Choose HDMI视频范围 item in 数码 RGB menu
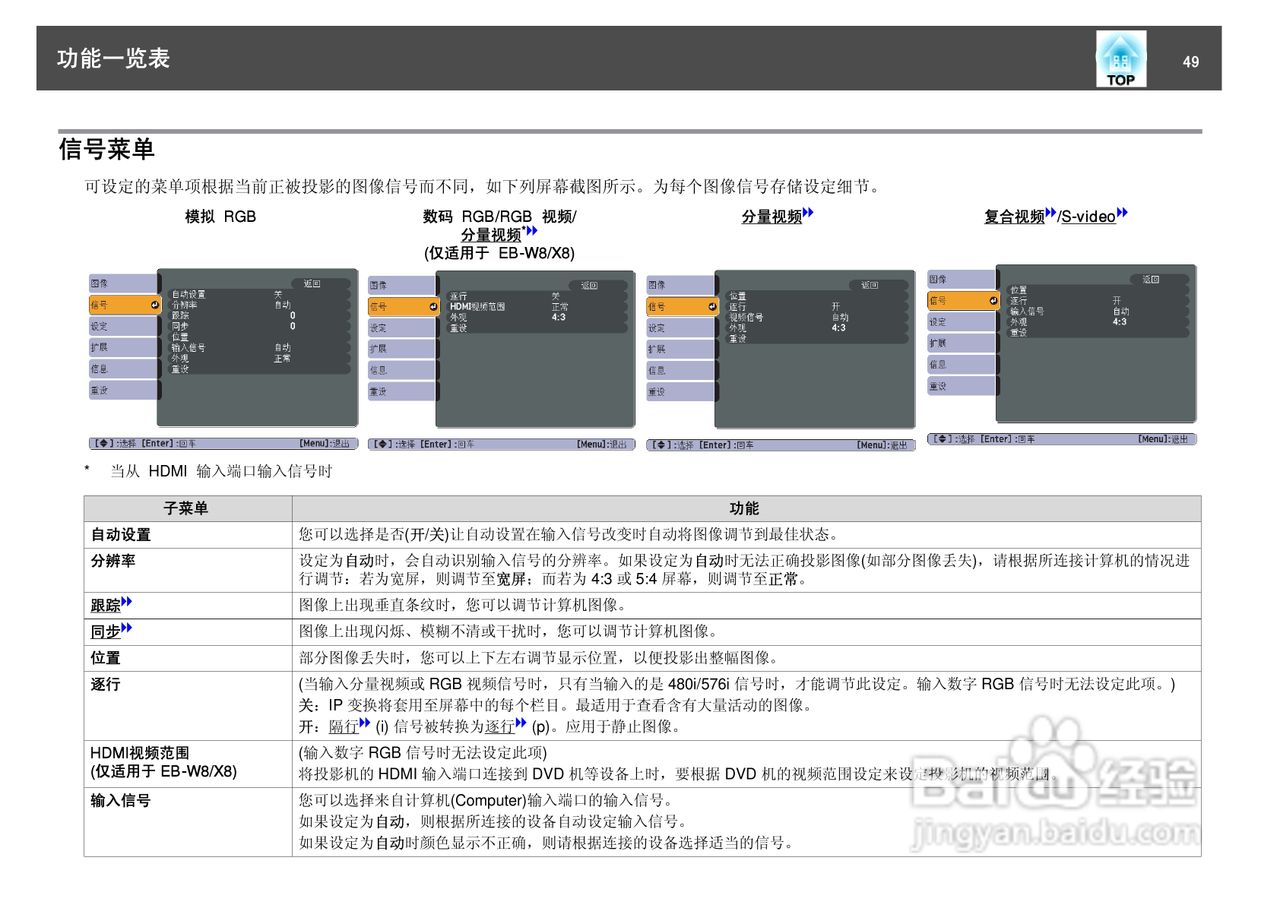The height and width of the screenshot is (905, 1280). tap(478, 307)
